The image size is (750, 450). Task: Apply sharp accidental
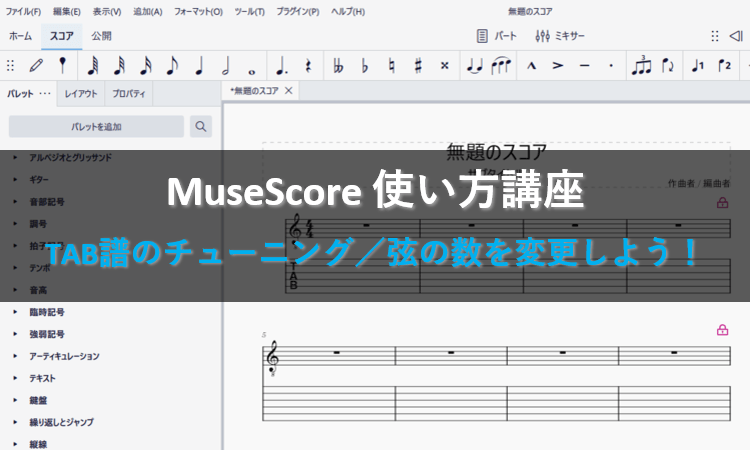(x=418, y=66)
